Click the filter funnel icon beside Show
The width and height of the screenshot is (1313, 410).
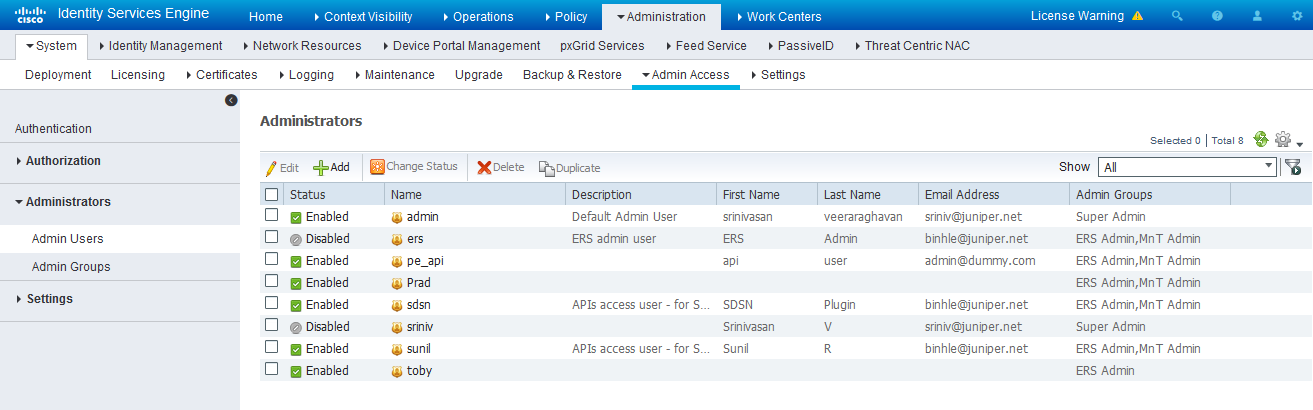(1292, 167)
